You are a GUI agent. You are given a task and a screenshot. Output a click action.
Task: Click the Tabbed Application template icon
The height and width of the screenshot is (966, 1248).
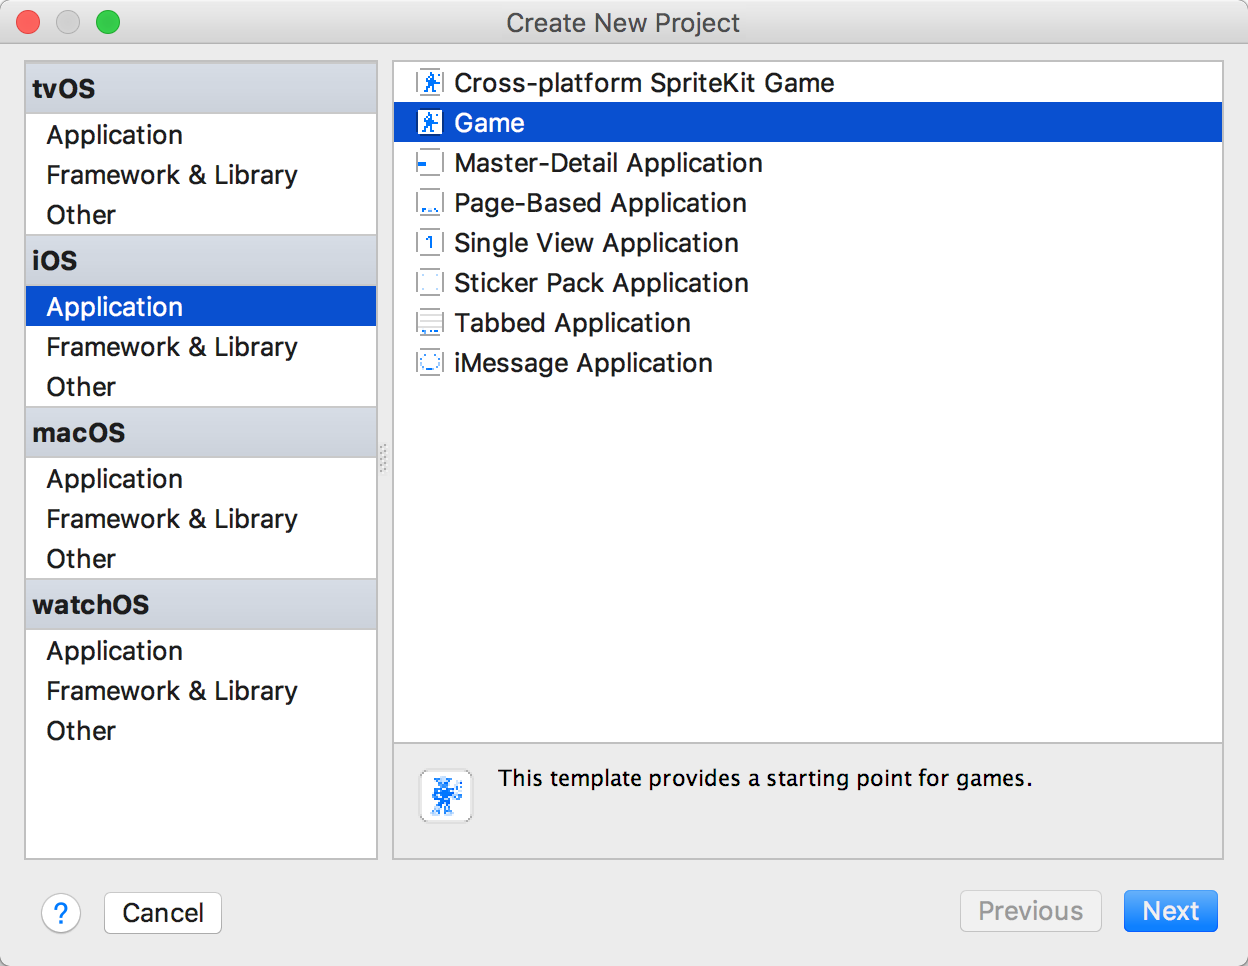pyautogui.click(x=430, y=322)
